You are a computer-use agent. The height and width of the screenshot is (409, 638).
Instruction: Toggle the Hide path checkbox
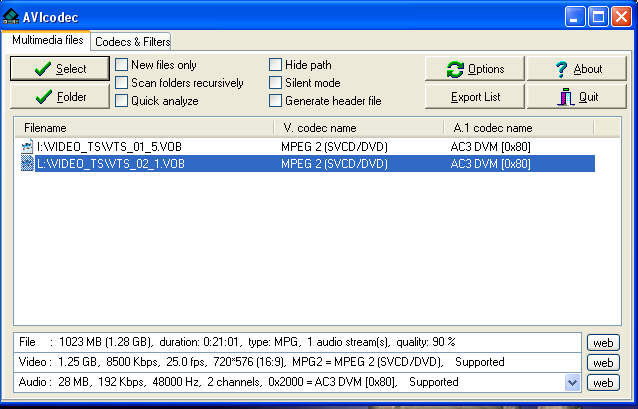(x=275, y=65)
